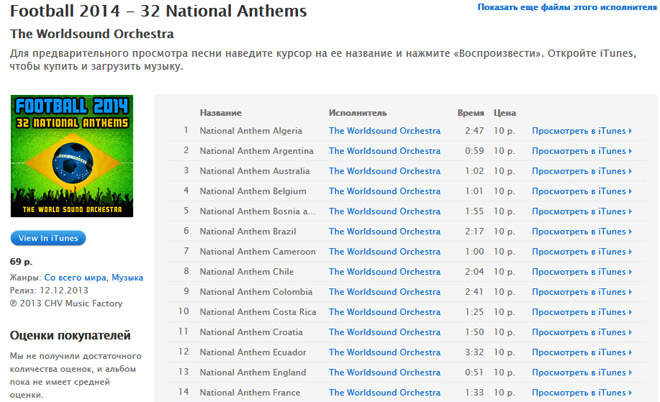660x402 pixels.
Task: Click the album price '69 р.'
Action: 21,262
